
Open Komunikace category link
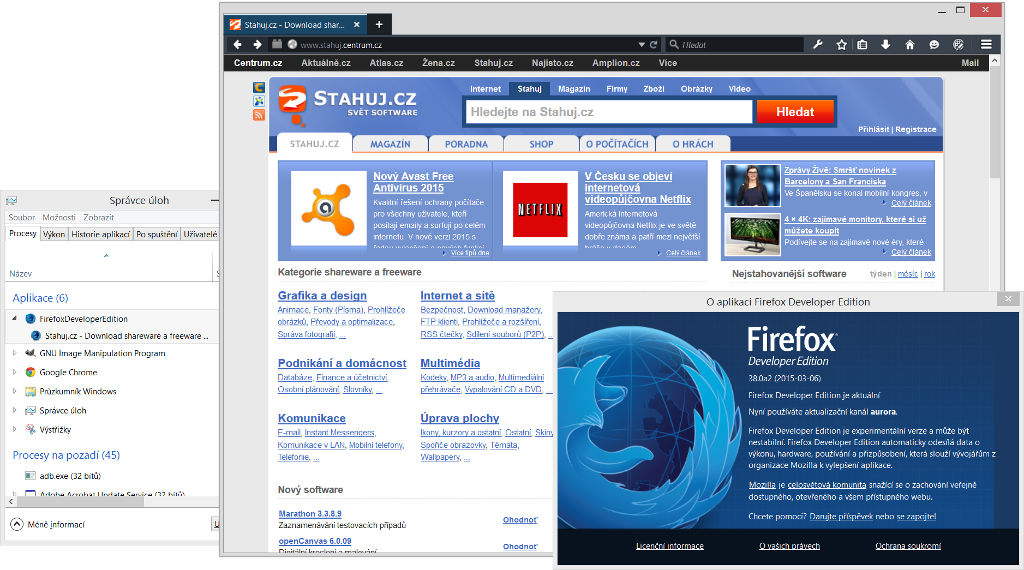312,418
